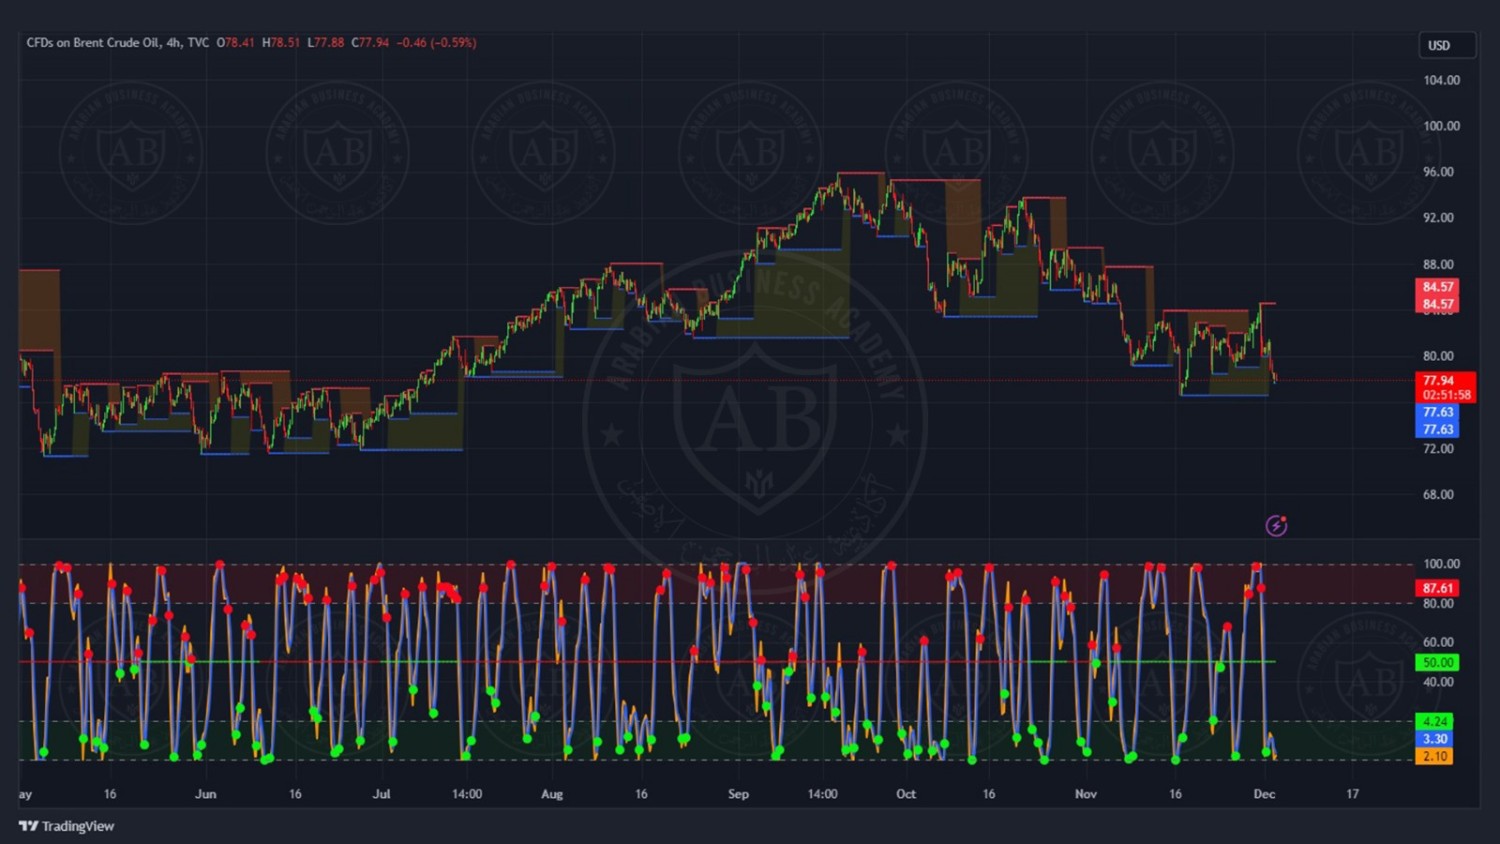Click the Nov label on time axis
The image size is (1500, 844).
[1085, 794]
